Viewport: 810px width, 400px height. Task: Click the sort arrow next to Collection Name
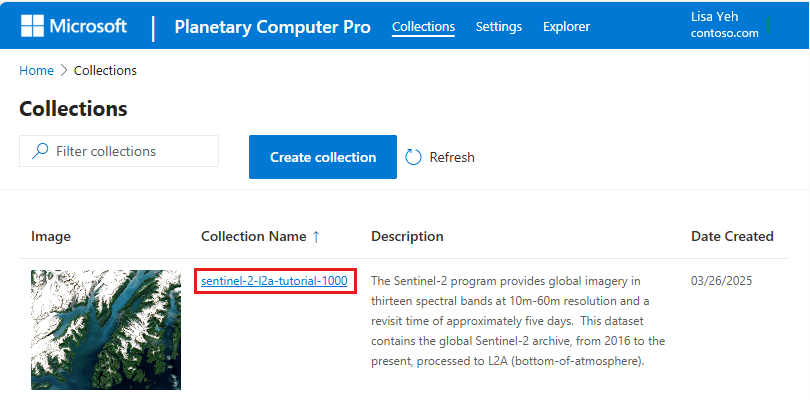(x=316, y=237)
